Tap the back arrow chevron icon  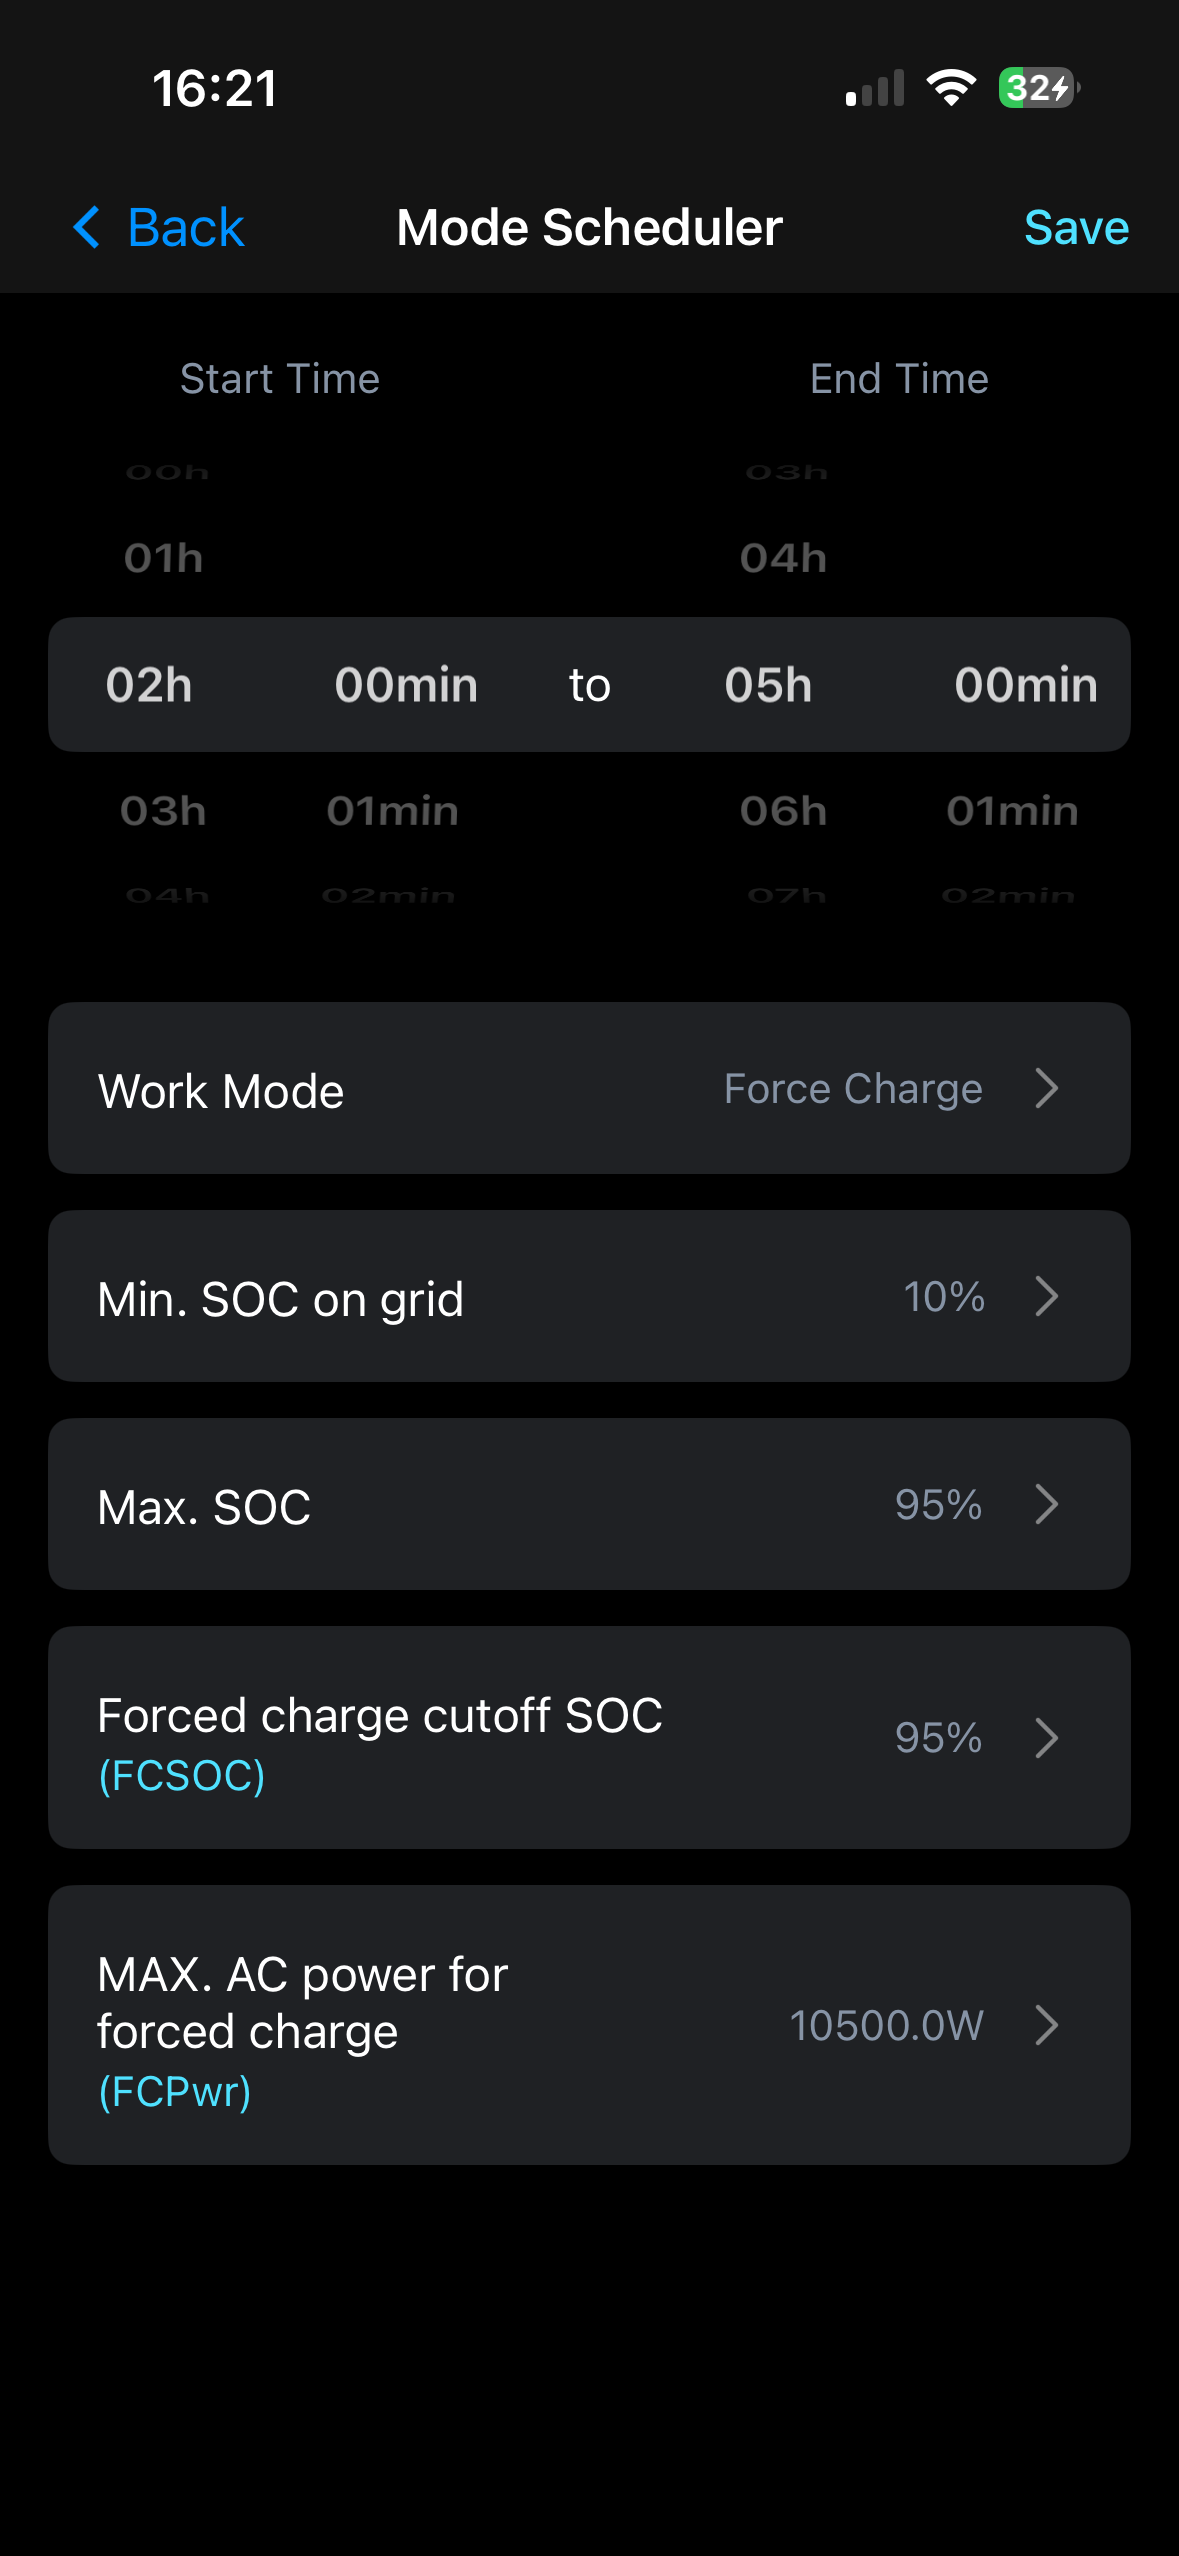coord(88,227)
